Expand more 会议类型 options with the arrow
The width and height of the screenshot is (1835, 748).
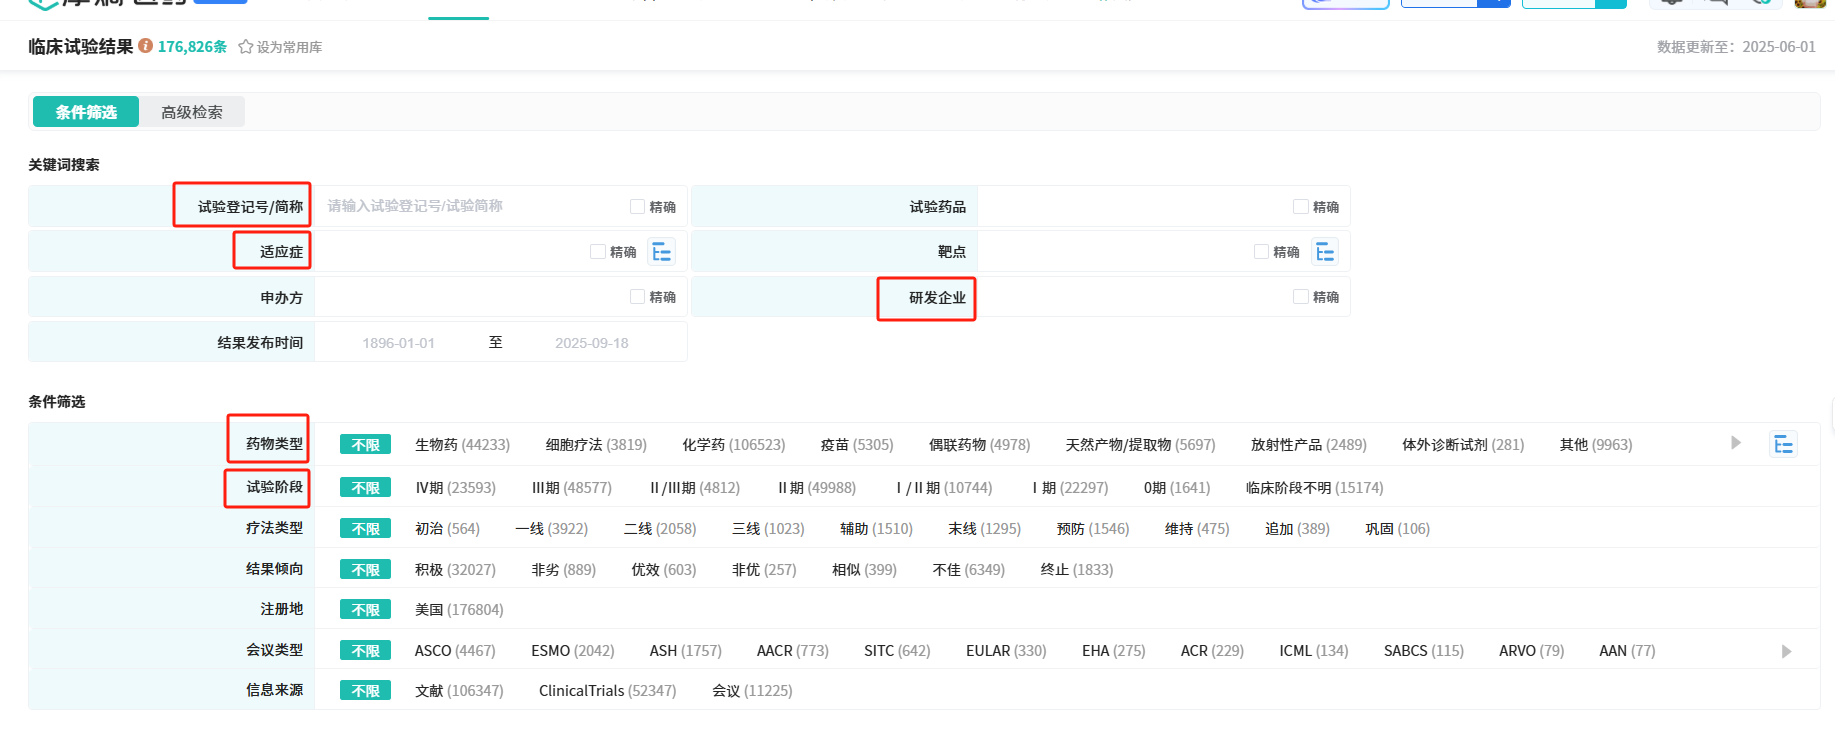pyautogui.click(x=1786, y=651)
